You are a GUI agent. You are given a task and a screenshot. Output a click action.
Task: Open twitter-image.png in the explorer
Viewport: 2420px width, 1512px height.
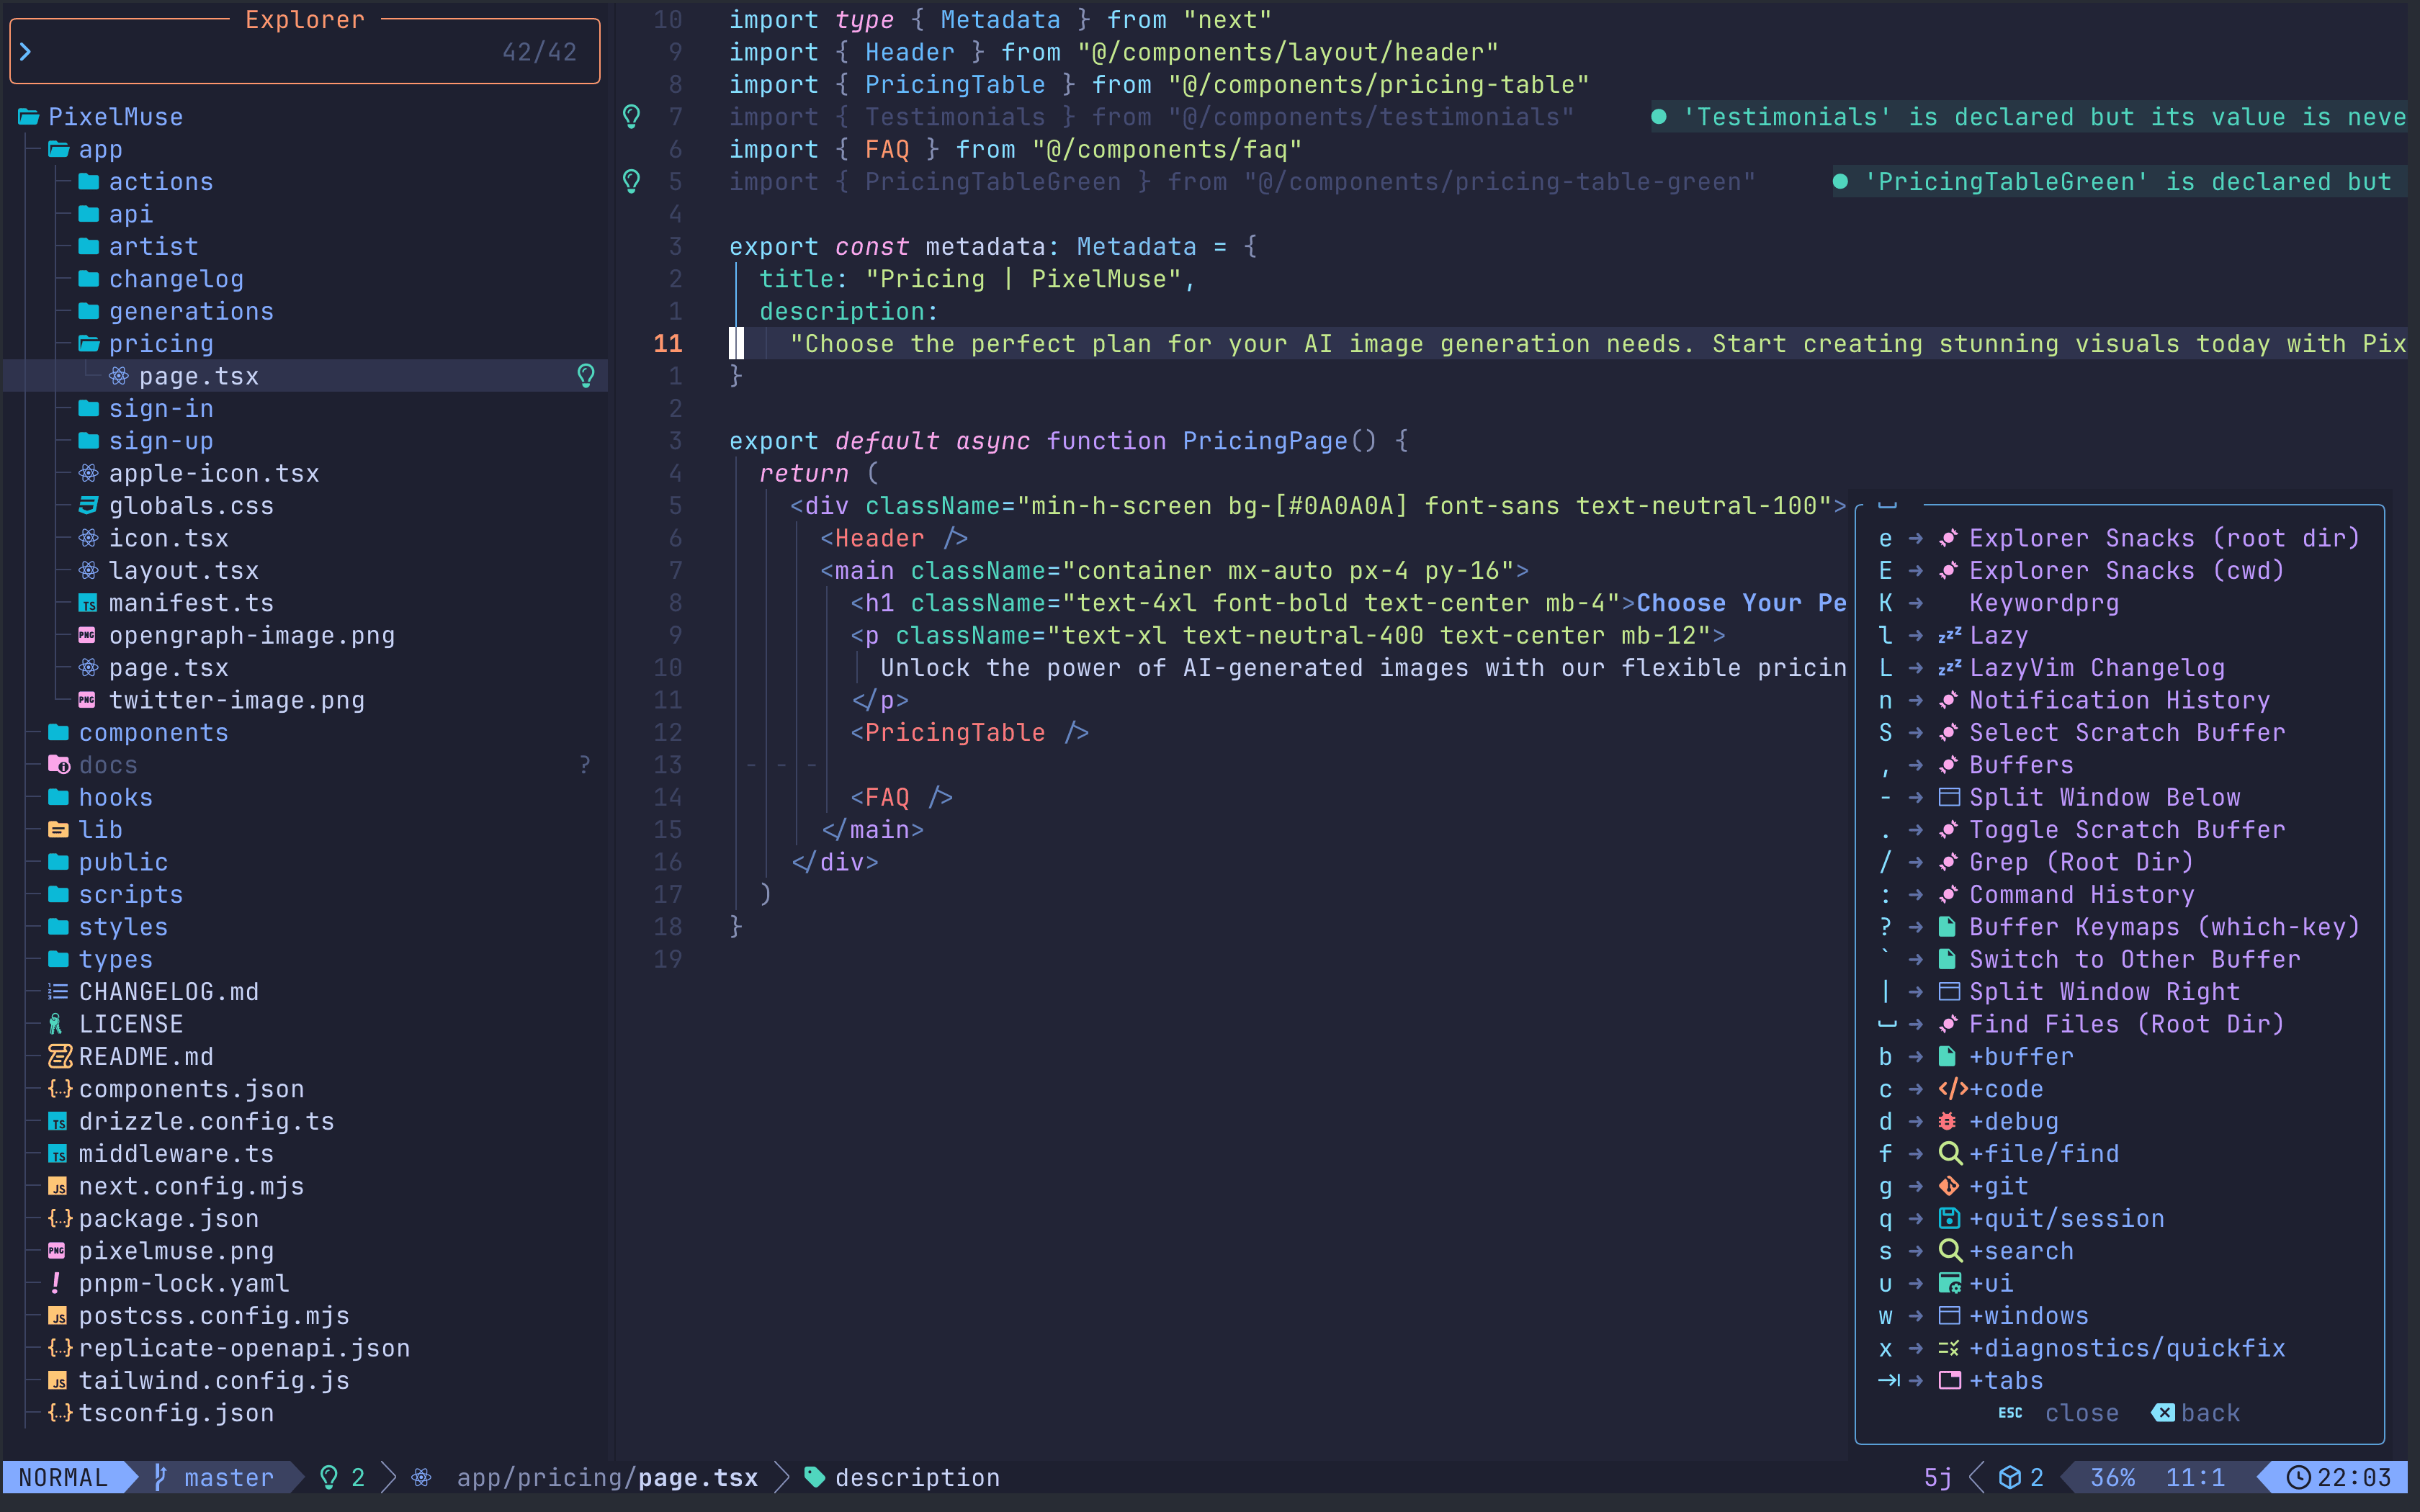pyautogui.click(x=237, y=700)
